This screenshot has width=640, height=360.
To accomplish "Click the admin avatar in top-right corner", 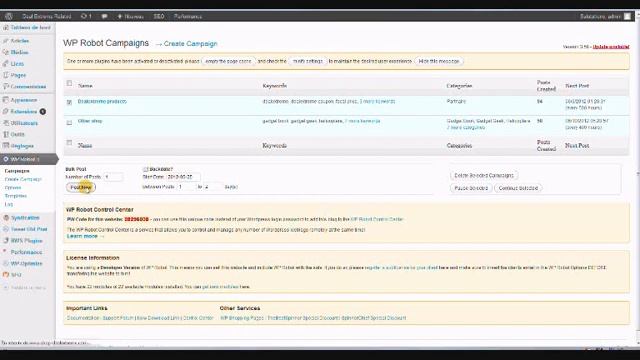I will click(x=627, y=16).
